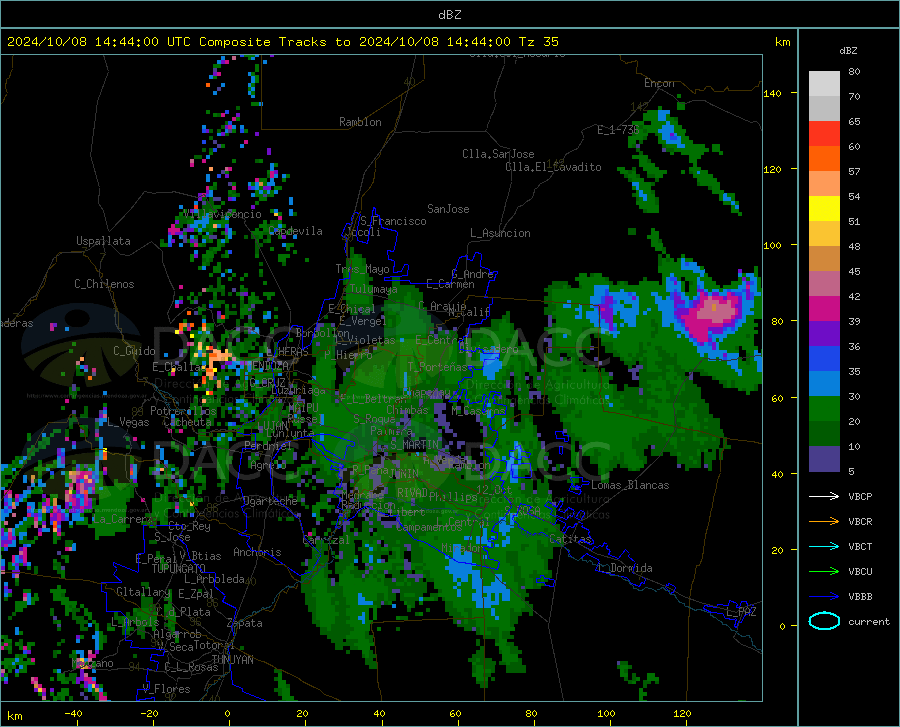This screenshot has width=900, height=727.
Task: Click the Lomas_Blancas label
Action: [630, 485]
